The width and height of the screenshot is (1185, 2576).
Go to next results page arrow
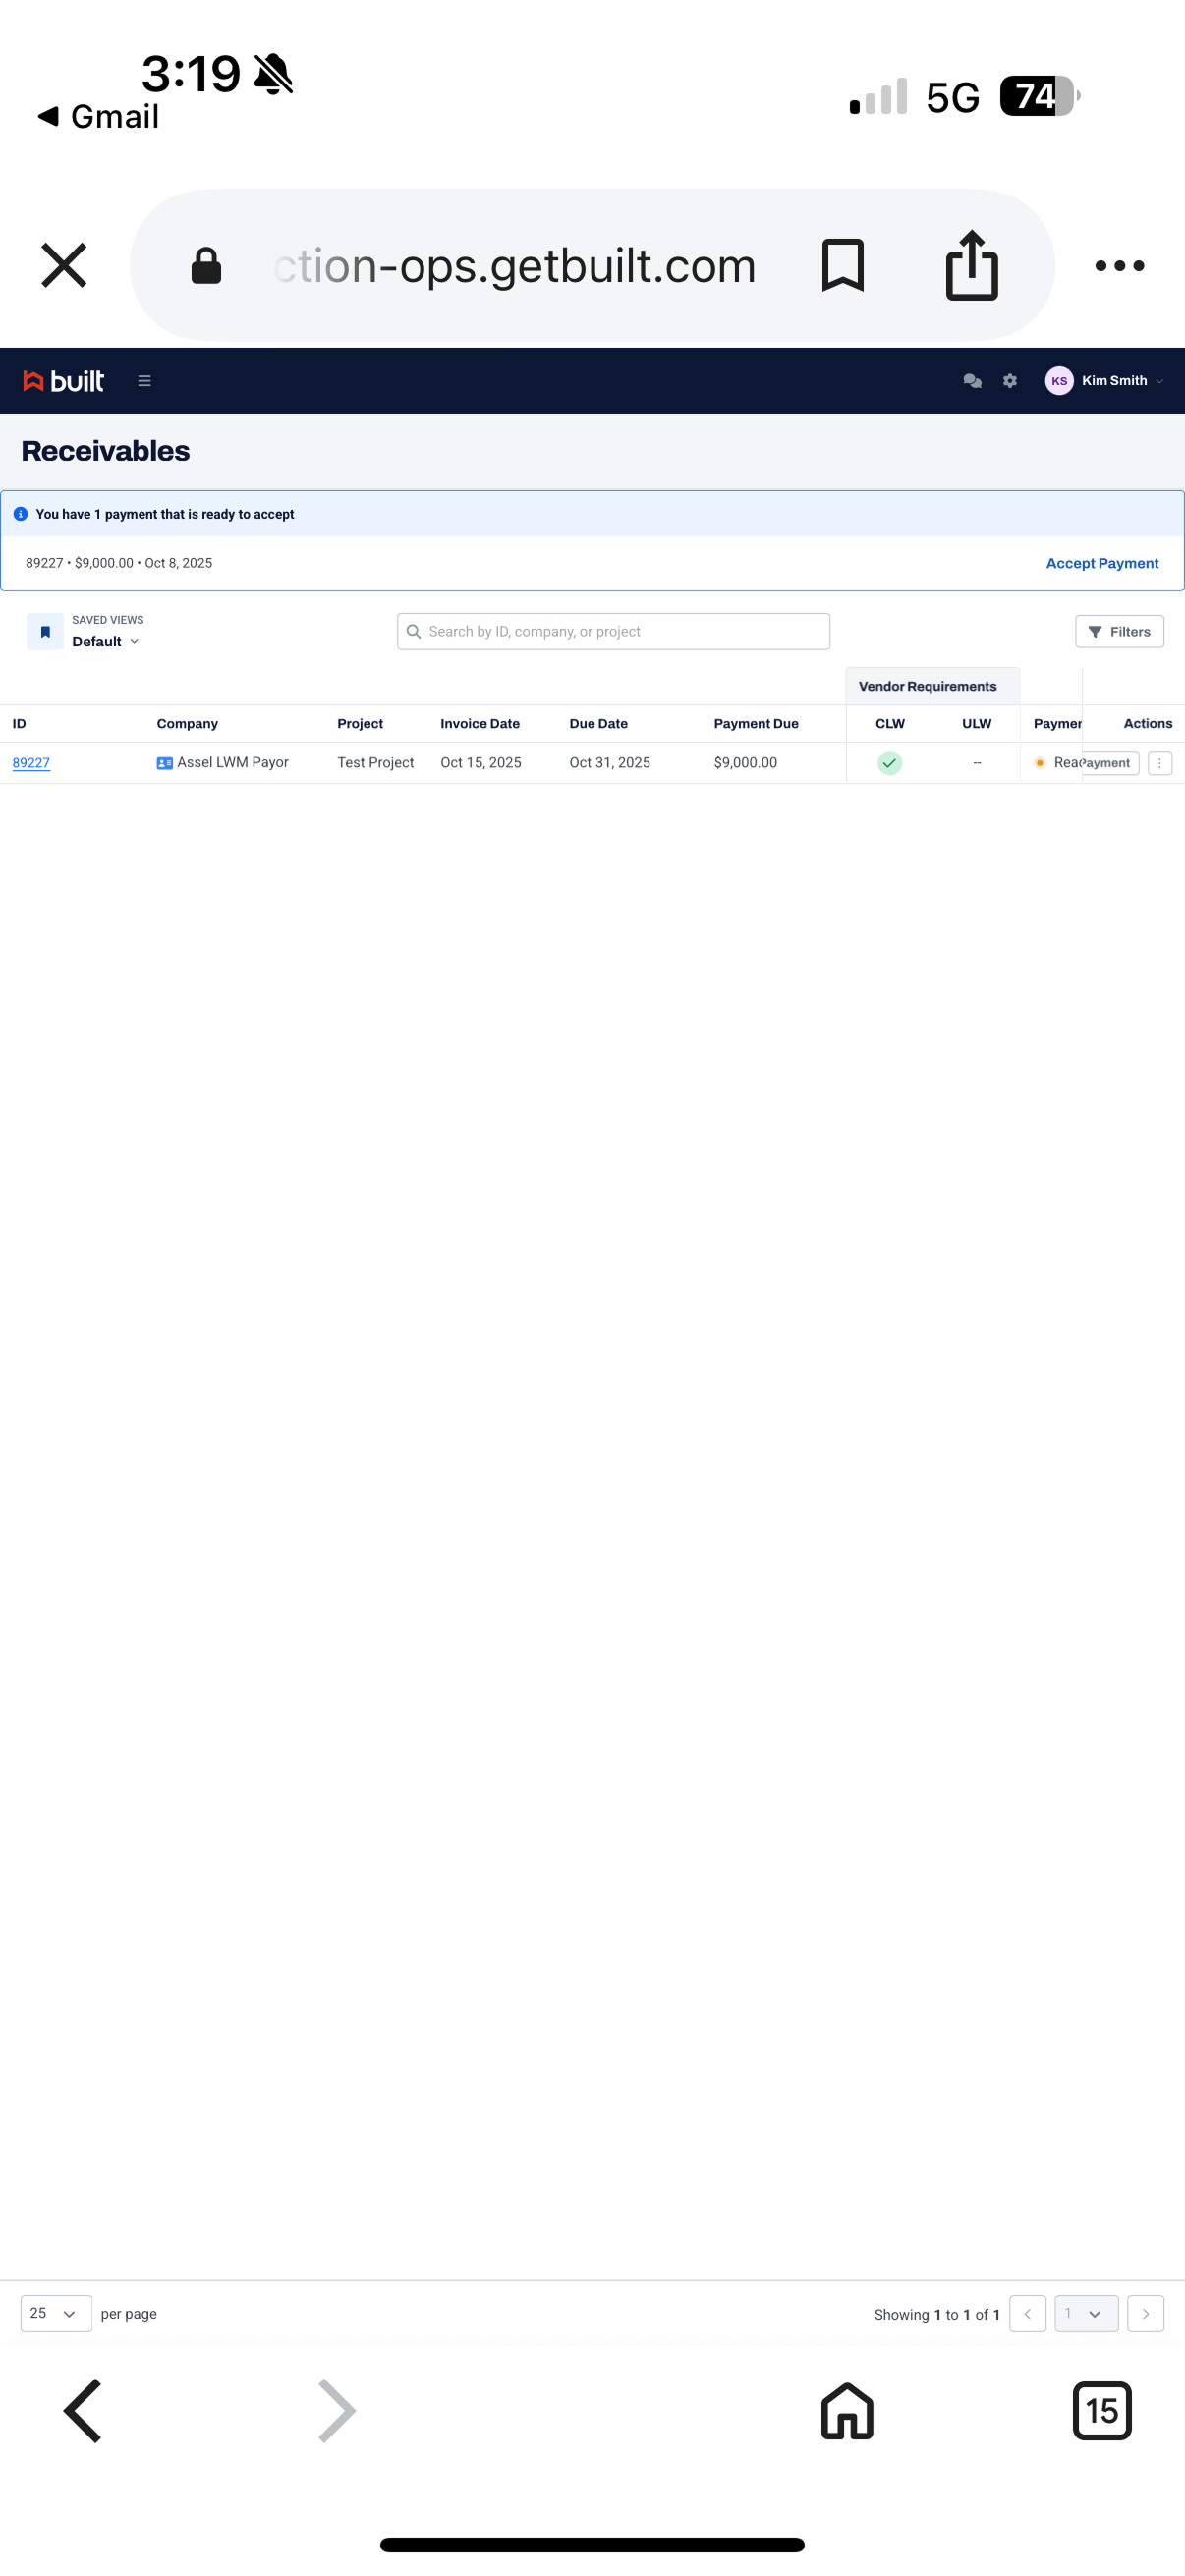(1145, 2313)
